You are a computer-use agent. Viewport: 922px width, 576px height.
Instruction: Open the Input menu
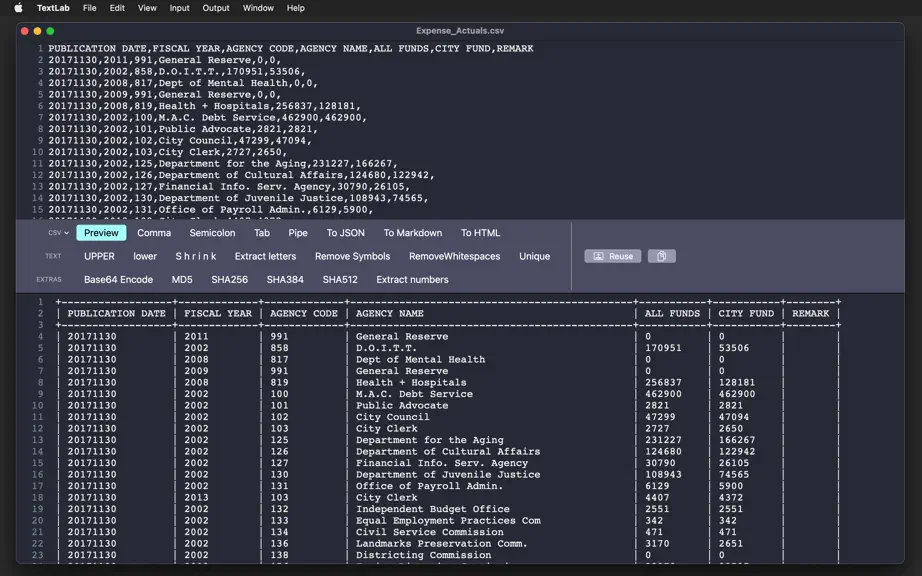pos(179,8)
